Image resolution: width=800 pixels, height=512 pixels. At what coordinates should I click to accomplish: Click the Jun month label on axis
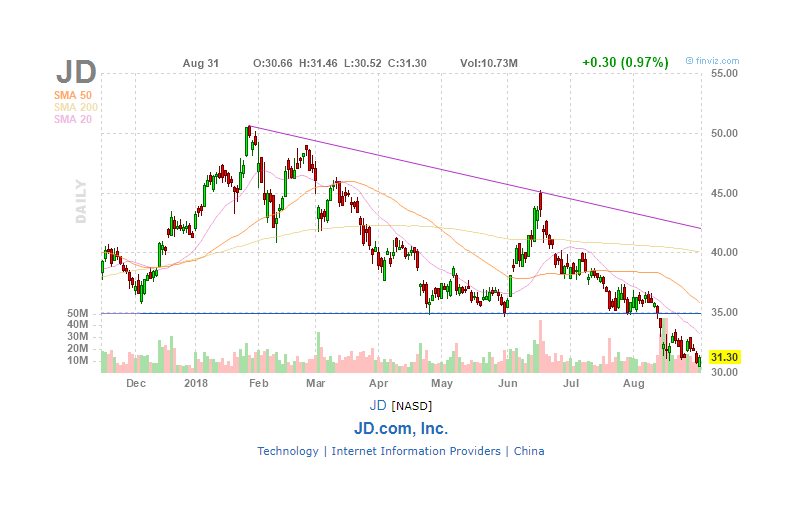(508, 383)
